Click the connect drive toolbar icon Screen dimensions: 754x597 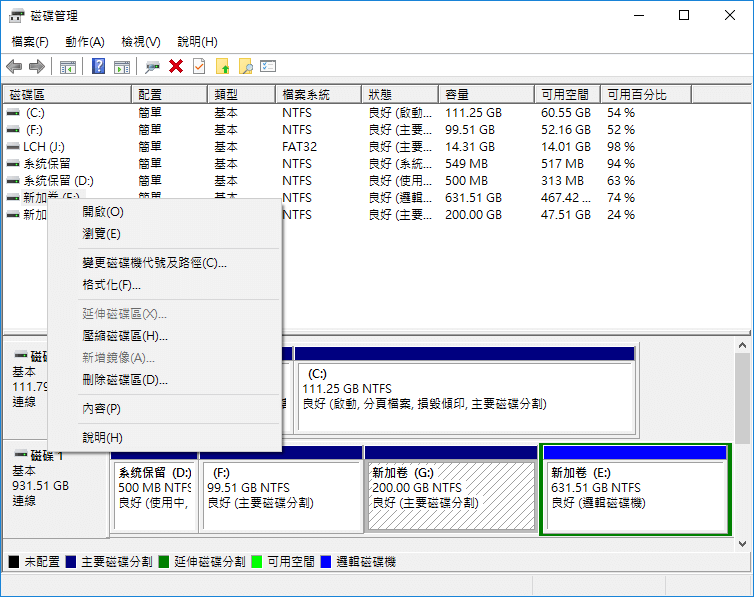tap(152, 66)
